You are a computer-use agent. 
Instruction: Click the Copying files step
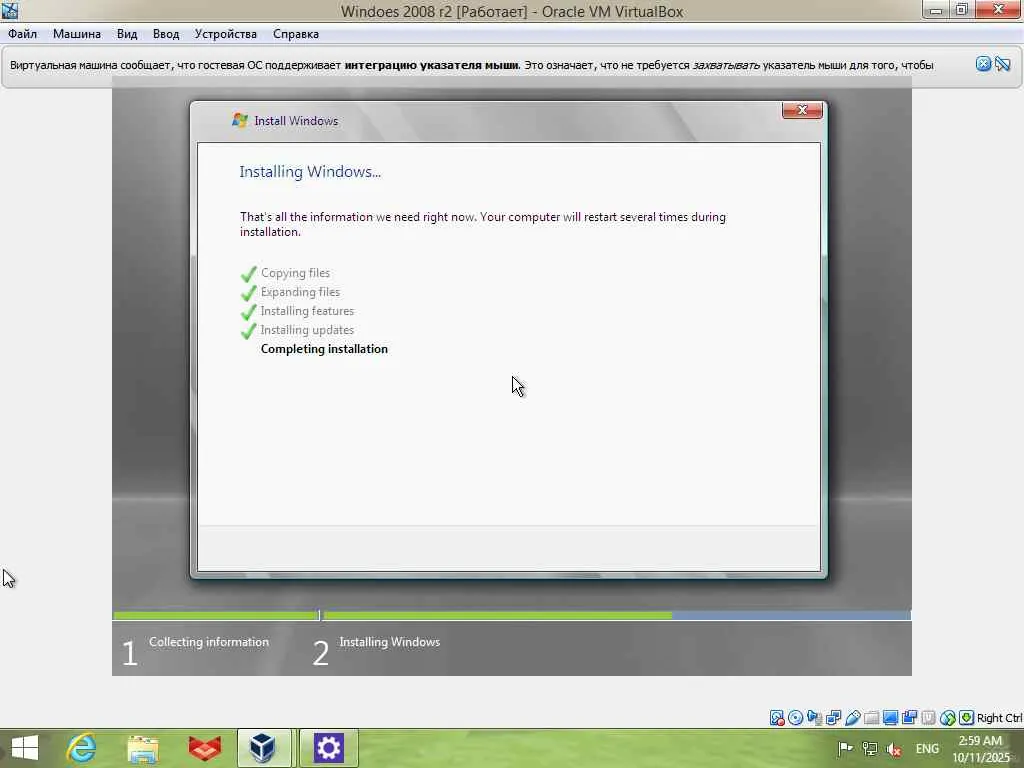pos(295,273)
